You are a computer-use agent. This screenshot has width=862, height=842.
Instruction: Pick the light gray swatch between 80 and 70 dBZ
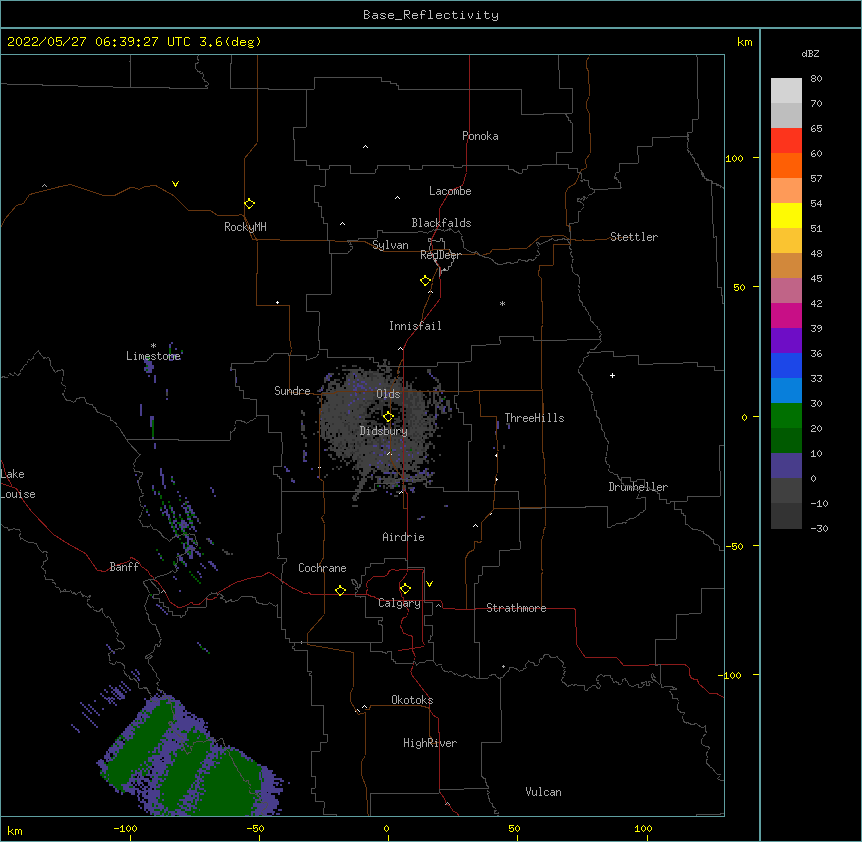(786, 91)
